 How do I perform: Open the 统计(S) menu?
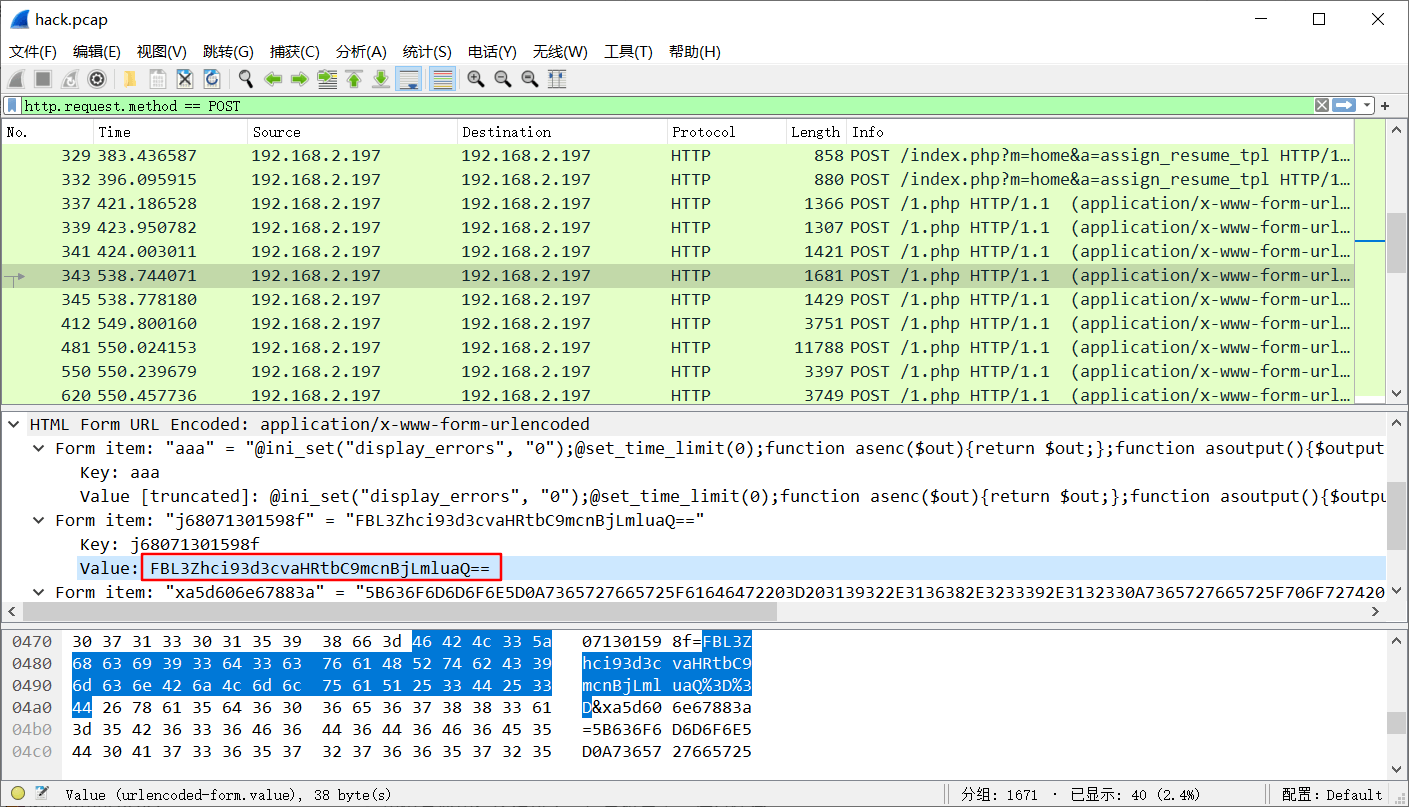click(x=427, y=52)
